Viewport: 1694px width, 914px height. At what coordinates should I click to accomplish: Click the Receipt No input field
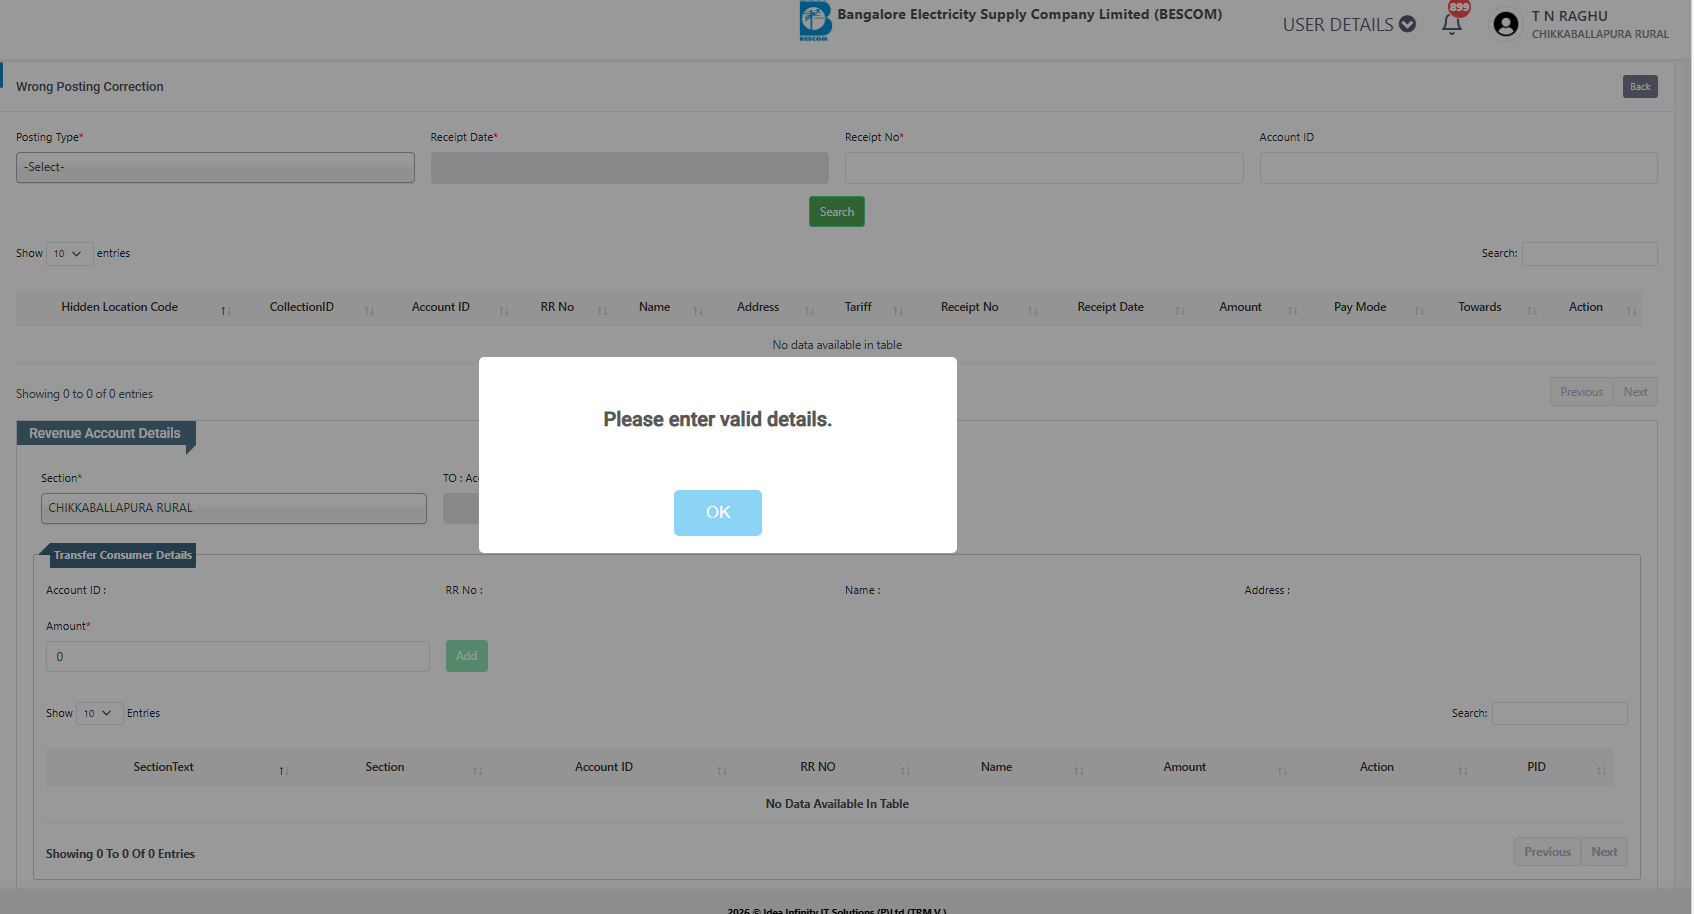click(1044, 167)
